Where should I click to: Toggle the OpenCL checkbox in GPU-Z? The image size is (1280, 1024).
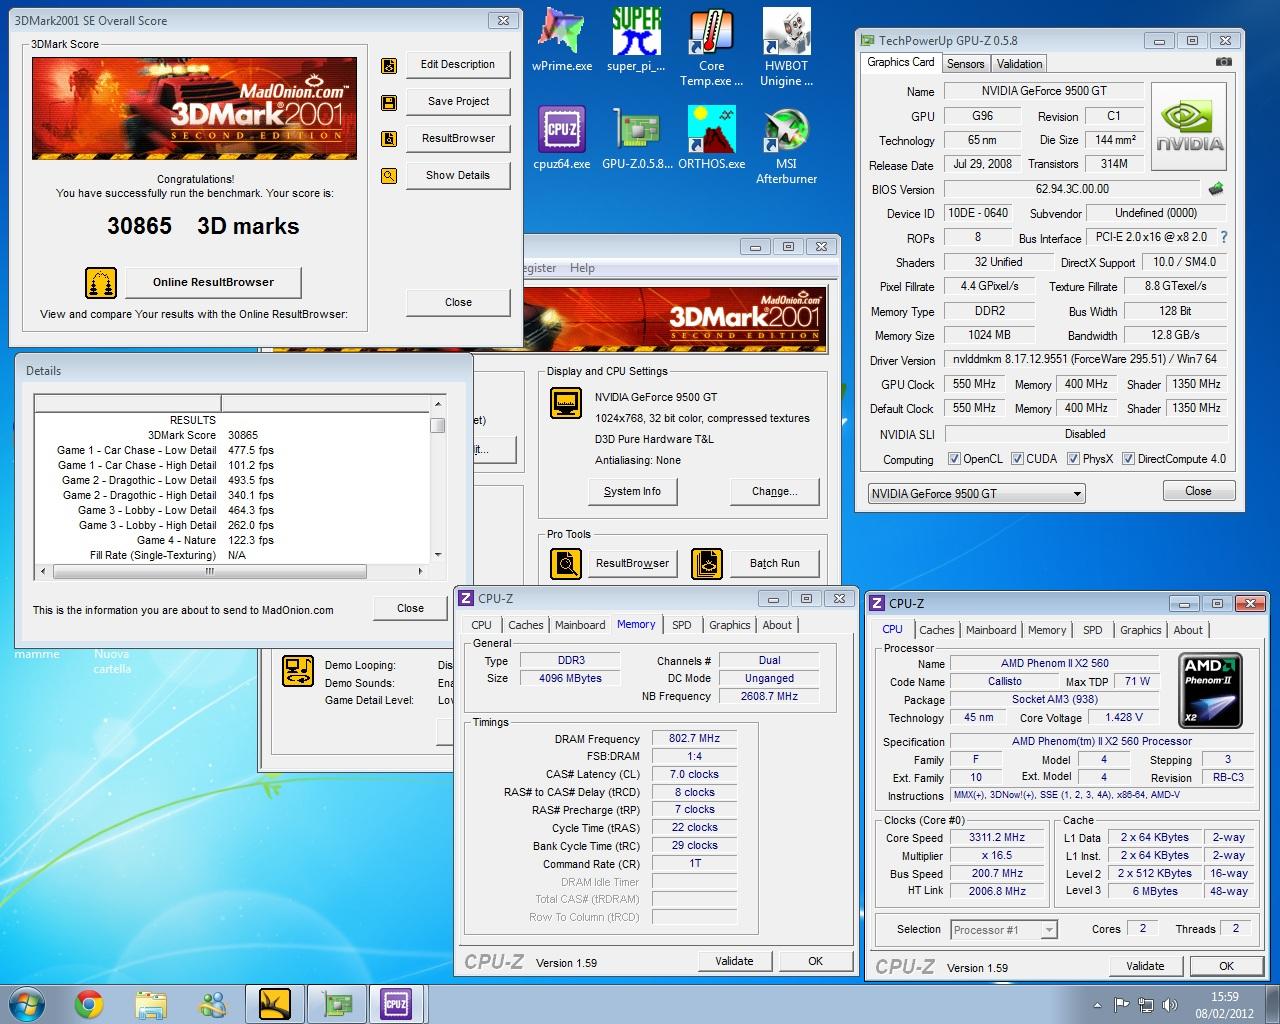954,459
